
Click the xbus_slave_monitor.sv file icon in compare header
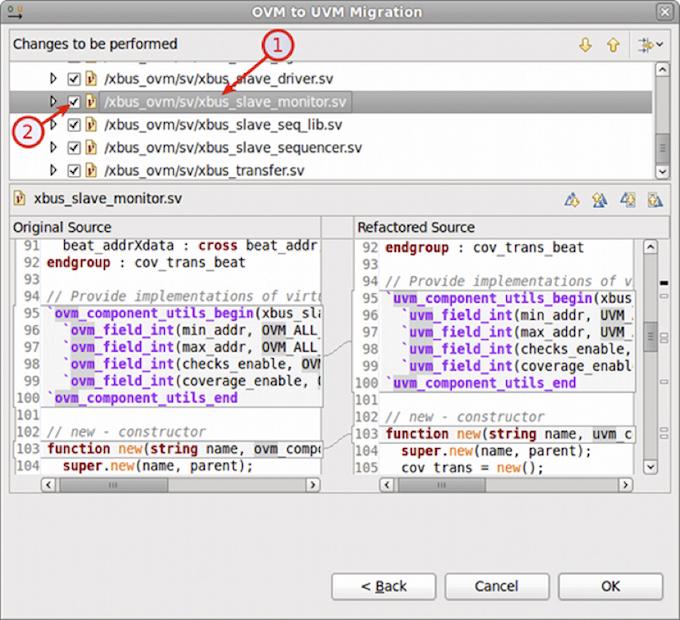point(19,198)
